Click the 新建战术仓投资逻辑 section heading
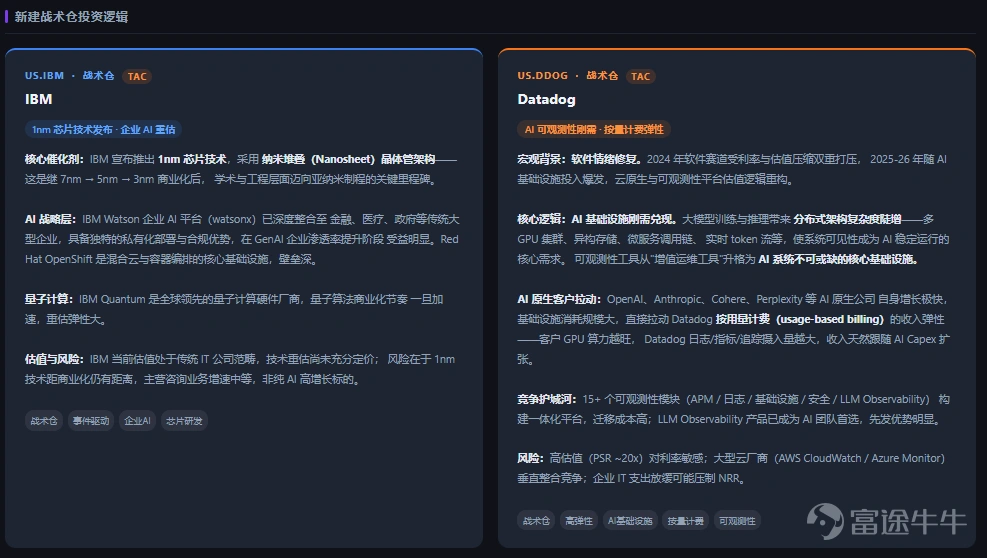Viewport: 987px width, 558px height. 71,17
